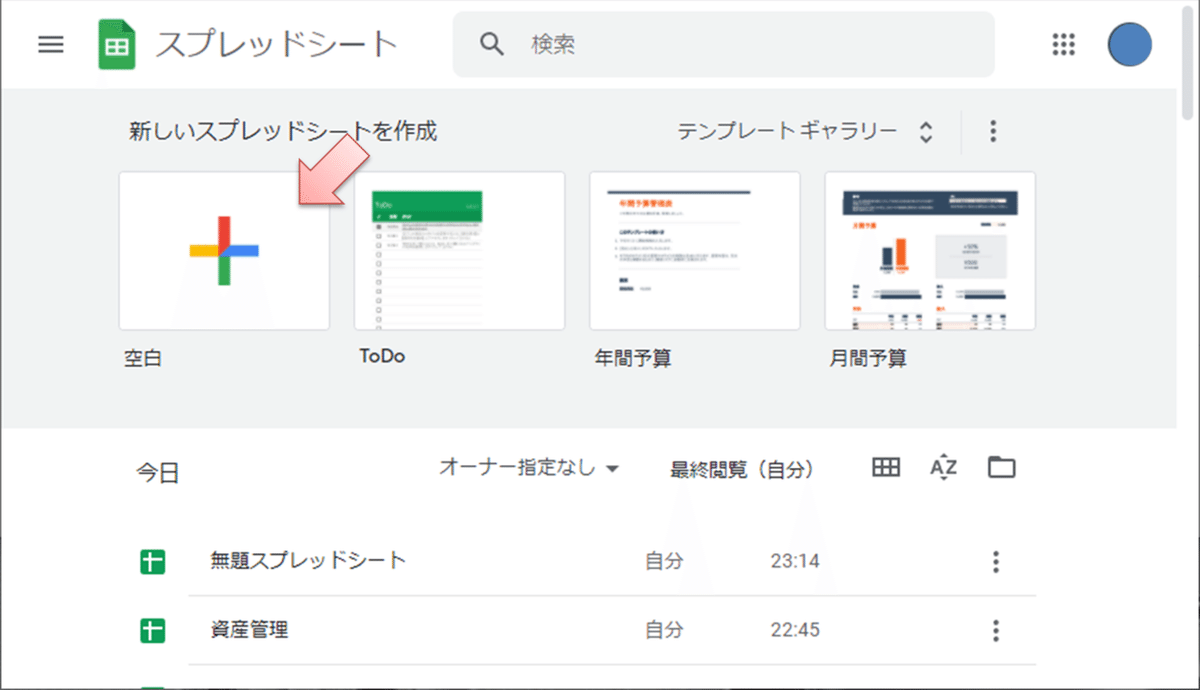Click the 最終閲覧（自分） column header
1200x690 pixels.
click(x=742, y=469)
